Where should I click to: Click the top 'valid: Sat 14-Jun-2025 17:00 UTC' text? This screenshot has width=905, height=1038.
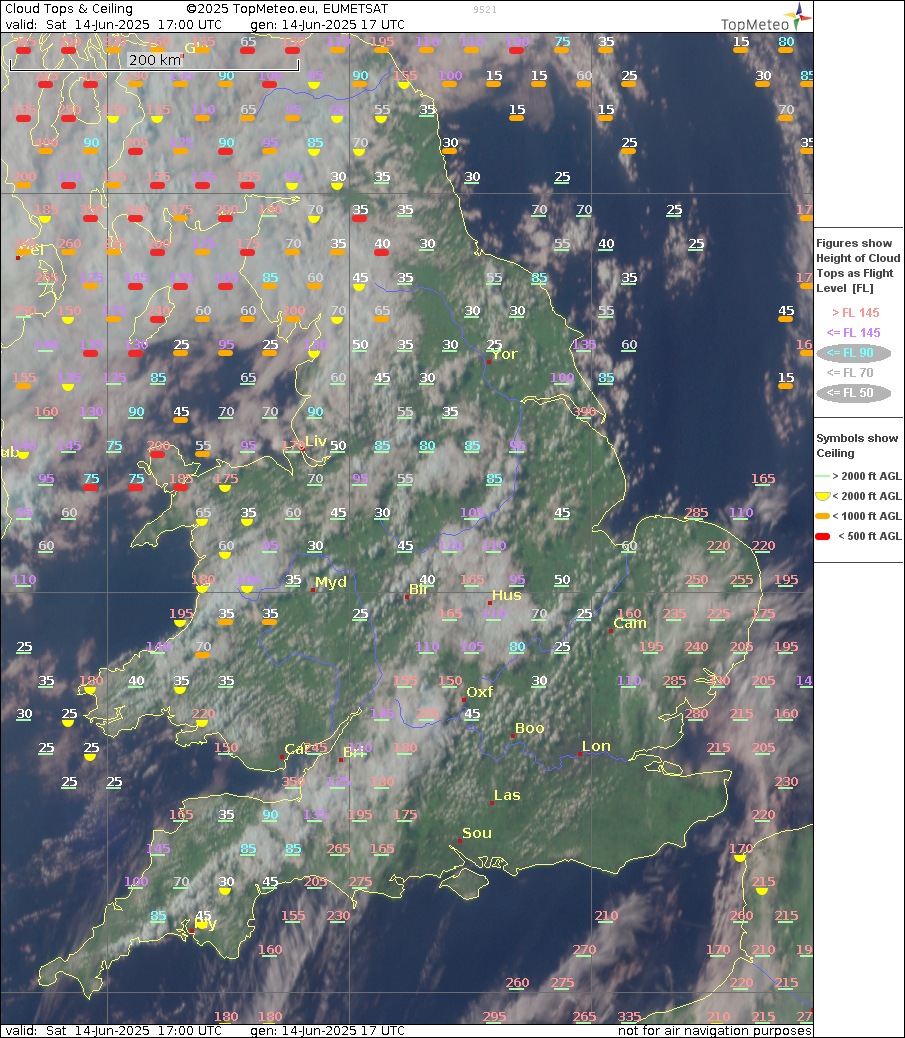click(113, 24)
